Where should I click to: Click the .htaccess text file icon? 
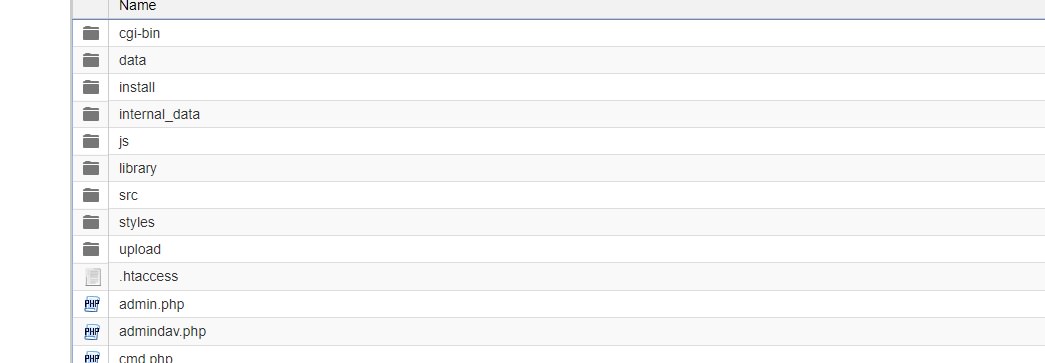pyautogui.click(x=93, y=276)
